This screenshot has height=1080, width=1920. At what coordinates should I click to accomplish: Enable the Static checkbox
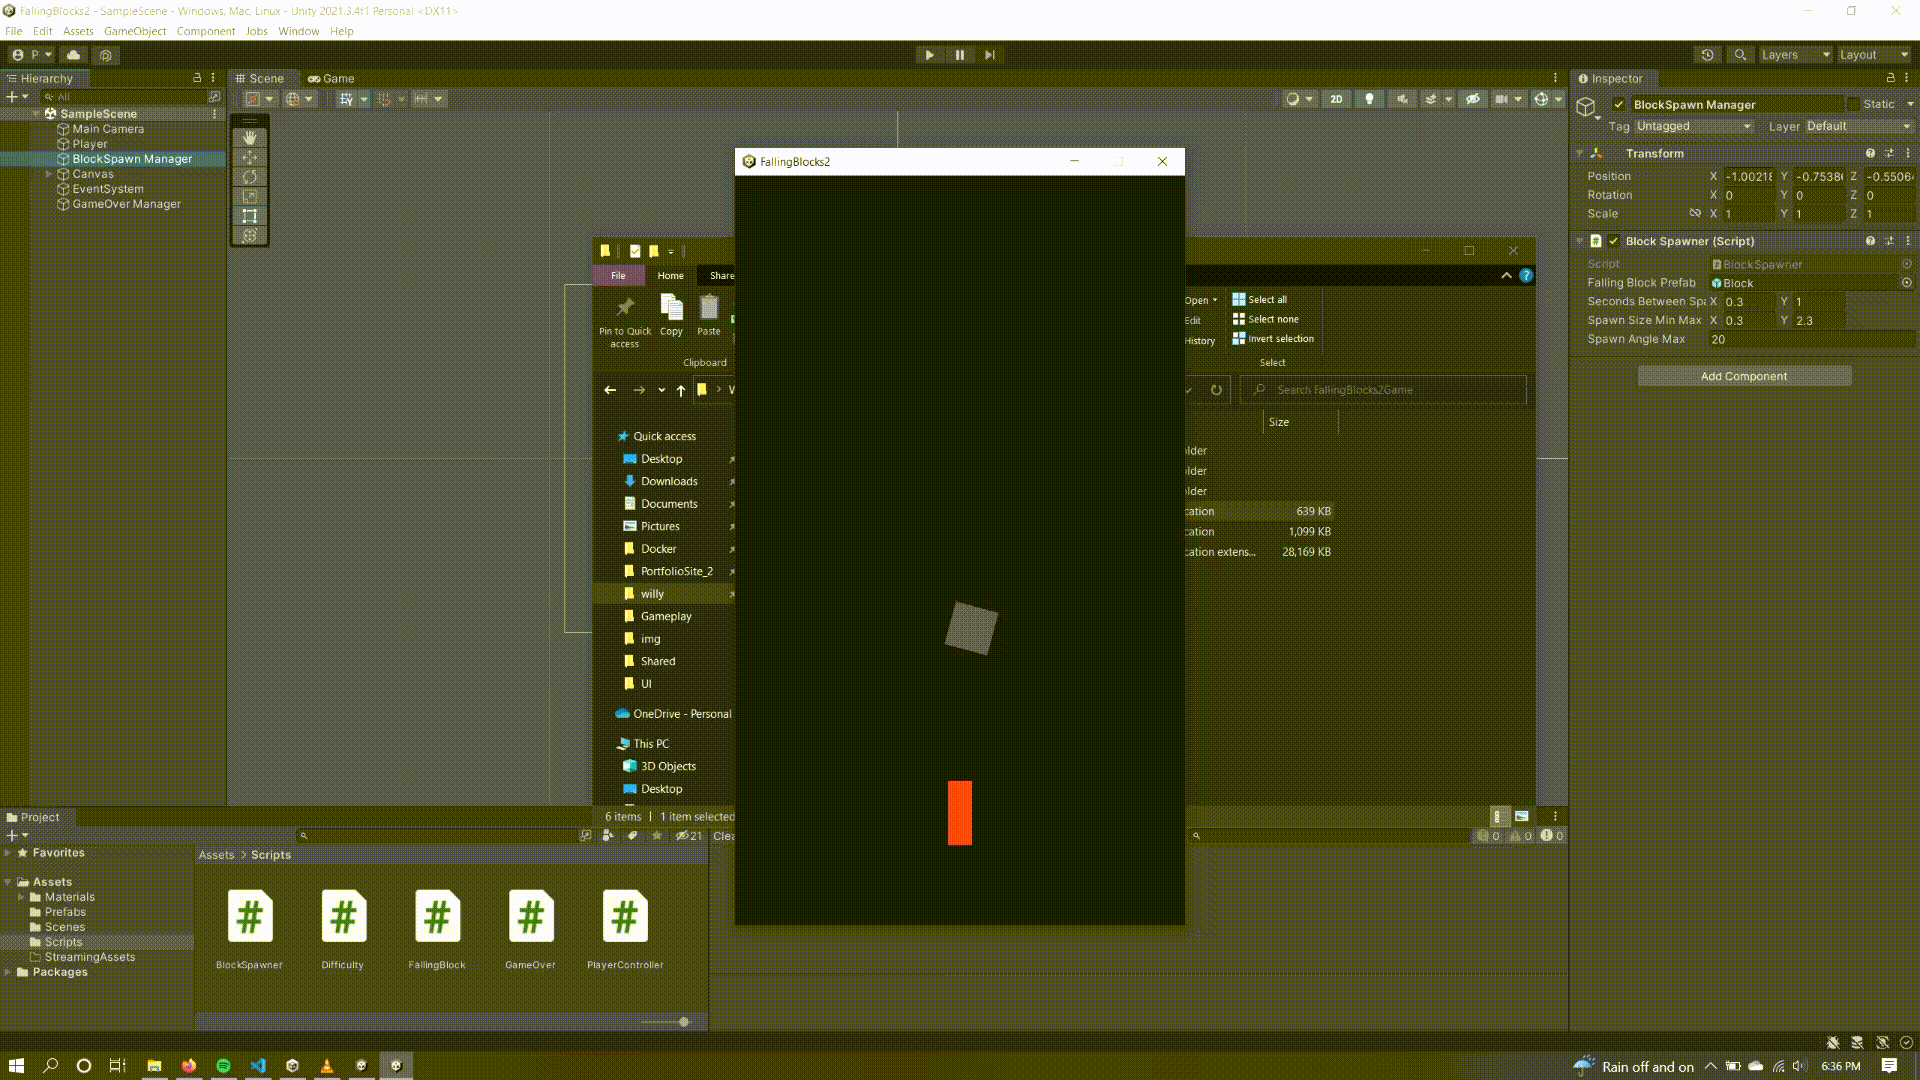tap(1853, 104)
